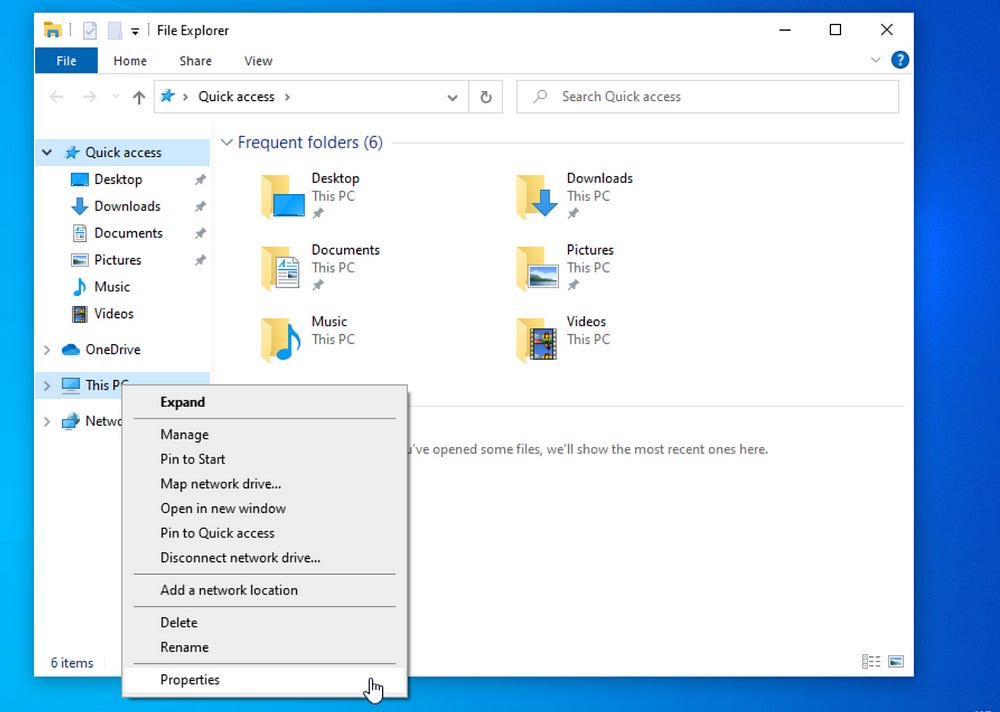The height and width of the screenshot is (712, 1000).
Task: Expand the OneDrive tree node
Action: pos(47,350)
